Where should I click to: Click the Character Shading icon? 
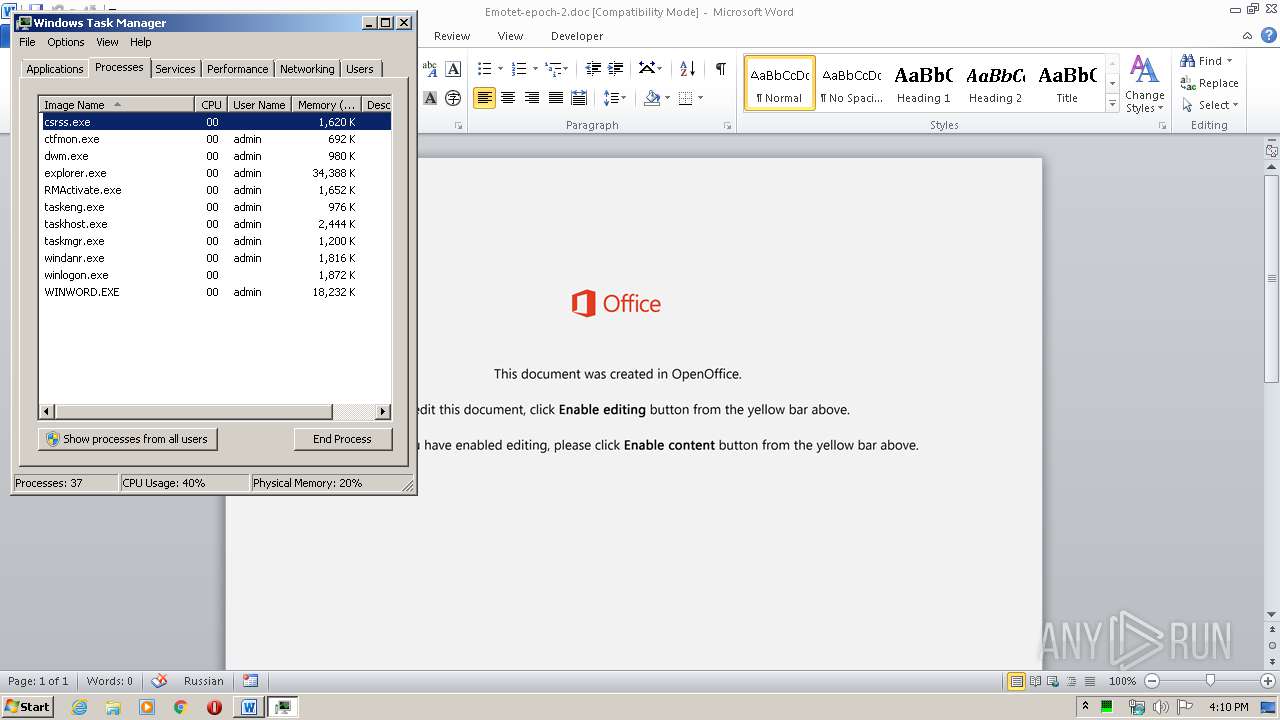point(430,97)
